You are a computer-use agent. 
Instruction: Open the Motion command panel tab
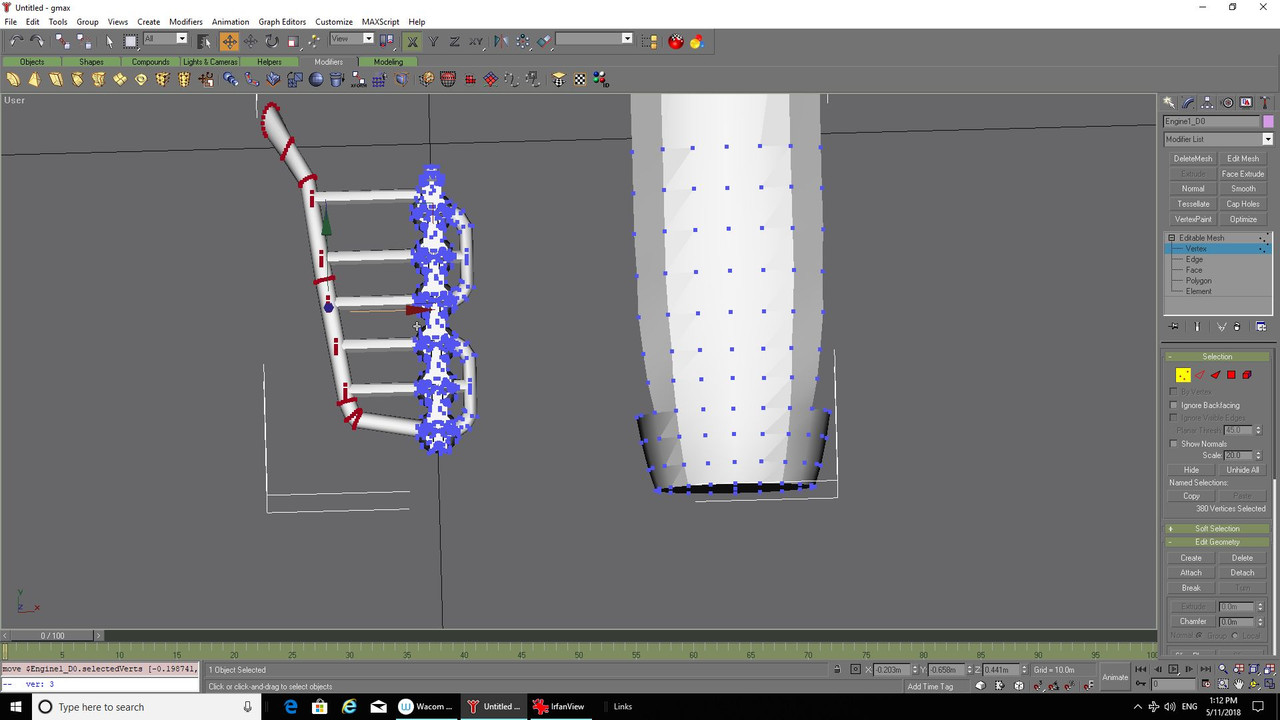[x=1227, y=103]
